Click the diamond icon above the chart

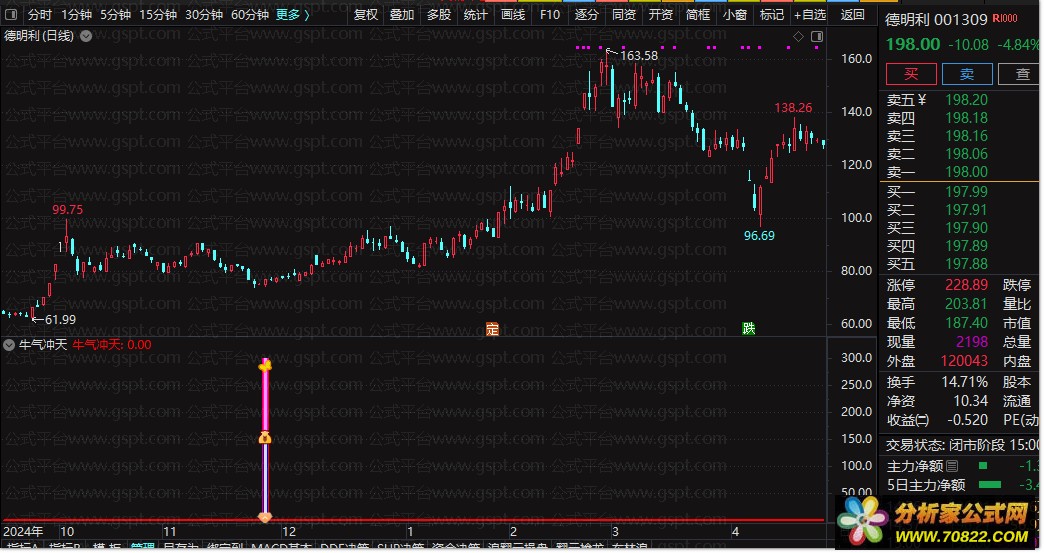[798, 37]
